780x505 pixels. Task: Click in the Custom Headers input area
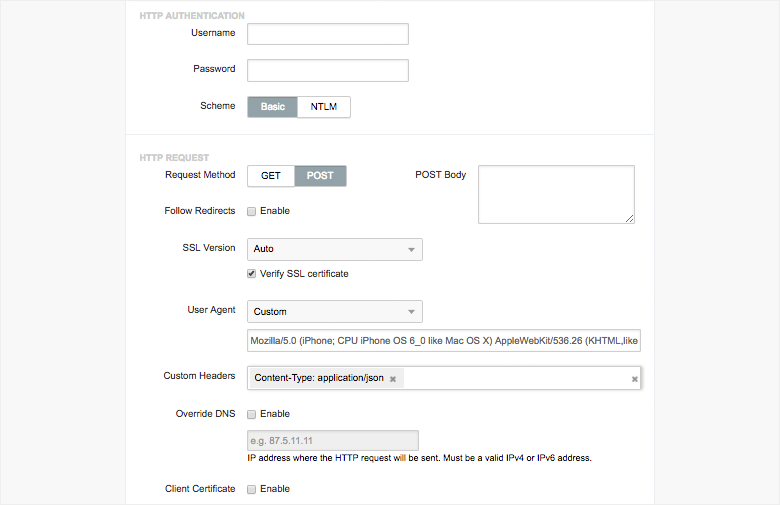[x=515, y=378]
